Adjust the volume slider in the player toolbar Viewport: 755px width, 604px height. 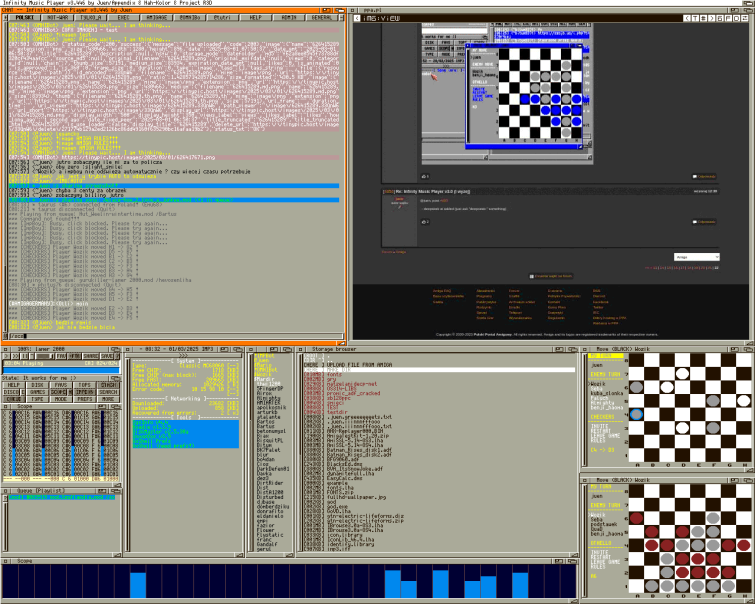point(45,356)
